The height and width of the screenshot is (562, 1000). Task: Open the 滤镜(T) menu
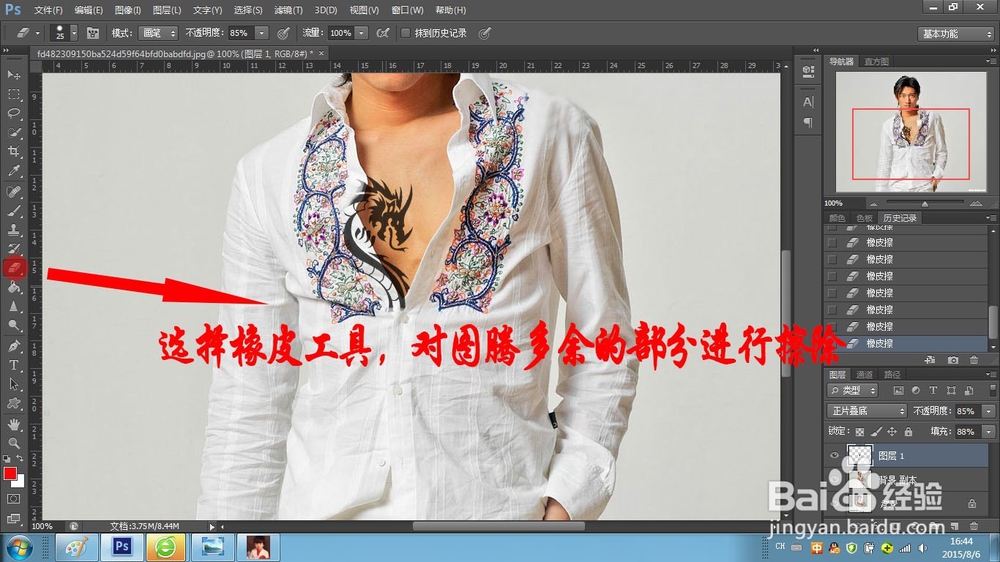[288, 10]
